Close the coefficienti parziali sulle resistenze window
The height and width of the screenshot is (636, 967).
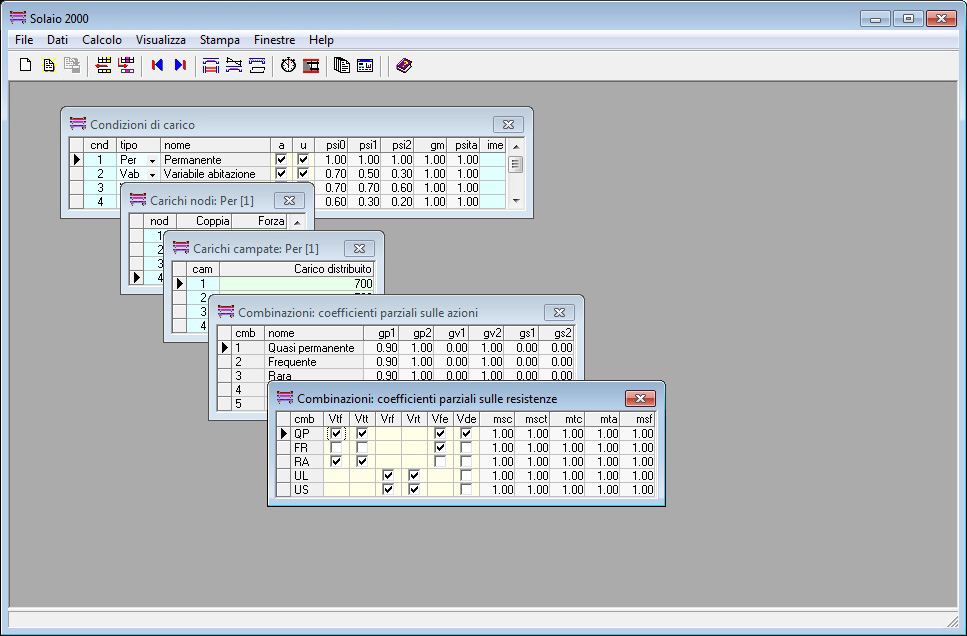click(640, 399)
